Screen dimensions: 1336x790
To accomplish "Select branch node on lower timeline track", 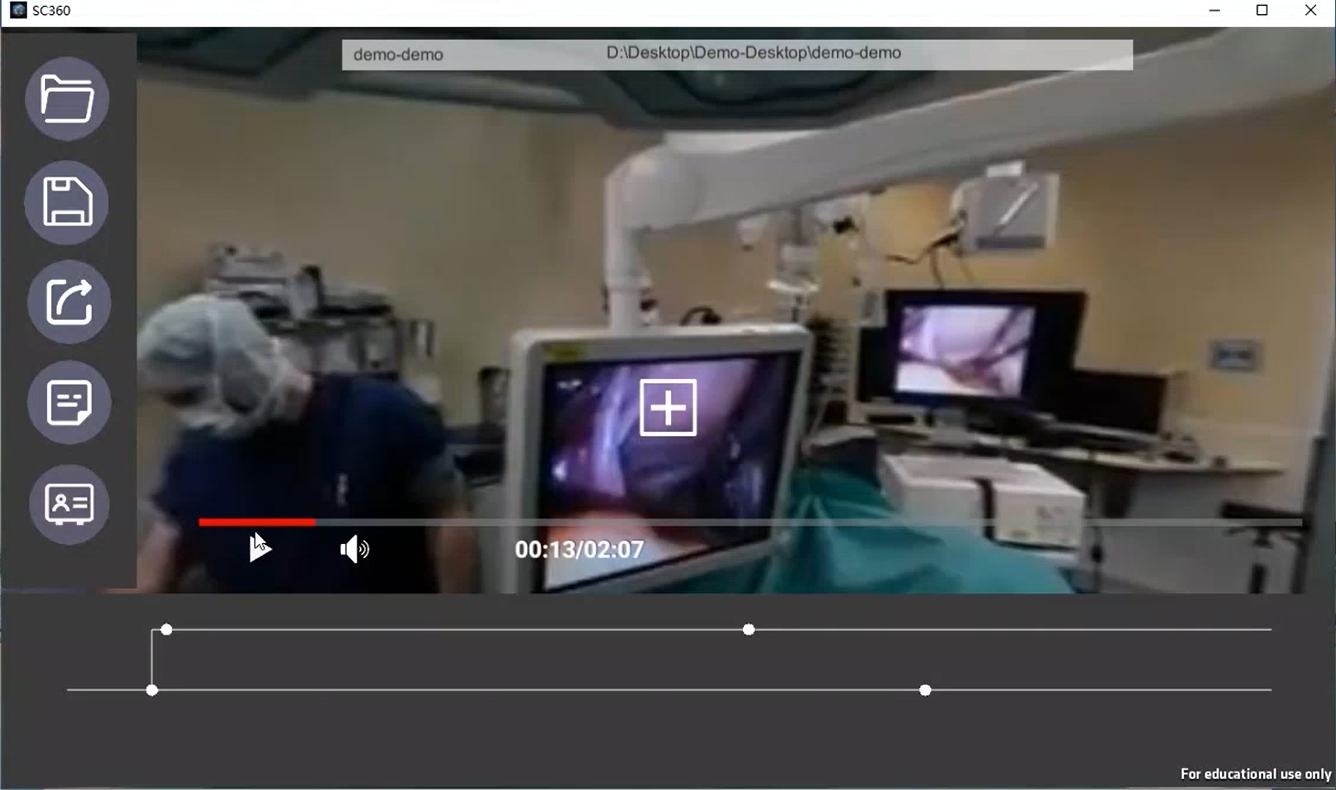I will point(152,690).
